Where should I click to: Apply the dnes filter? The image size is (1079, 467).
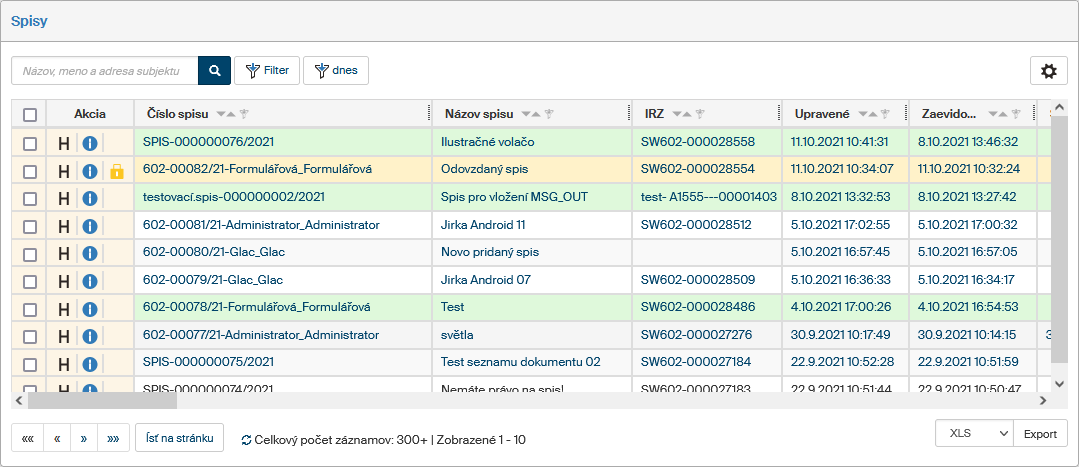336,71
